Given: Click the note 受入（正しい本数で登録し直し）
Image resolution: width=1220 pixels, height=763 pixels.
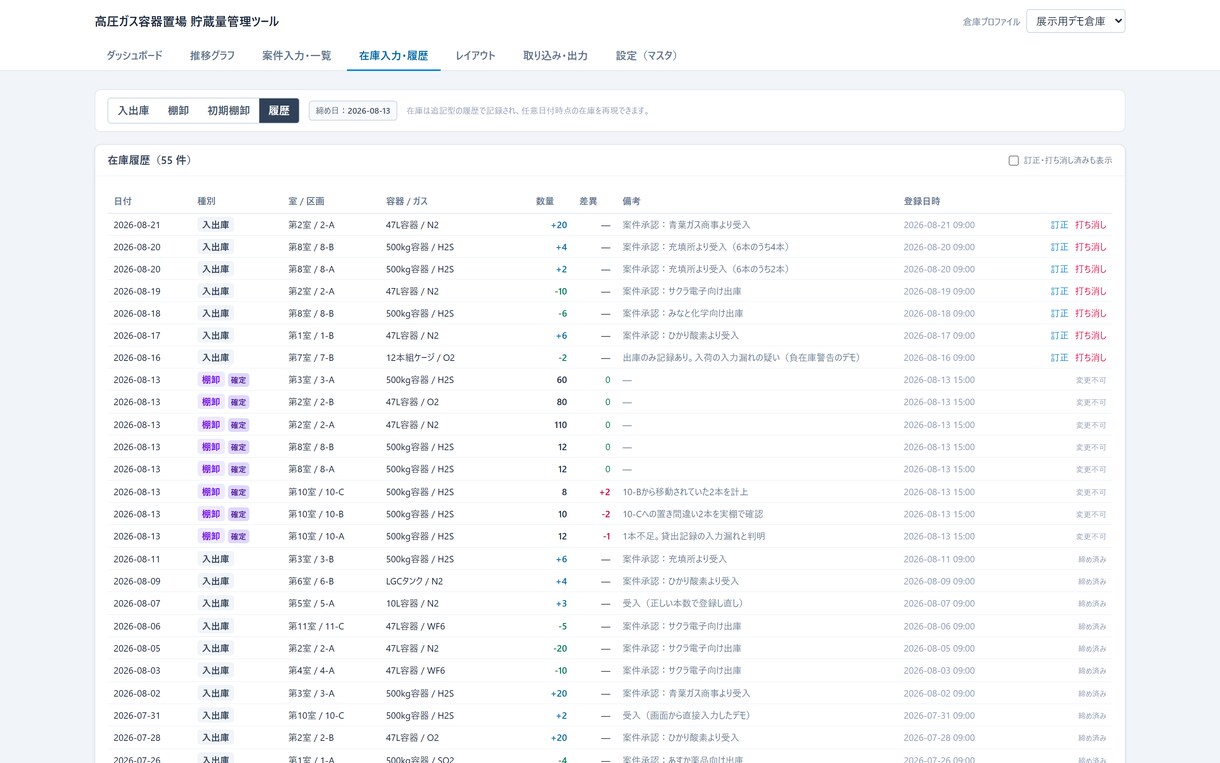Looking at the screenshot, I should coord(683,603).
